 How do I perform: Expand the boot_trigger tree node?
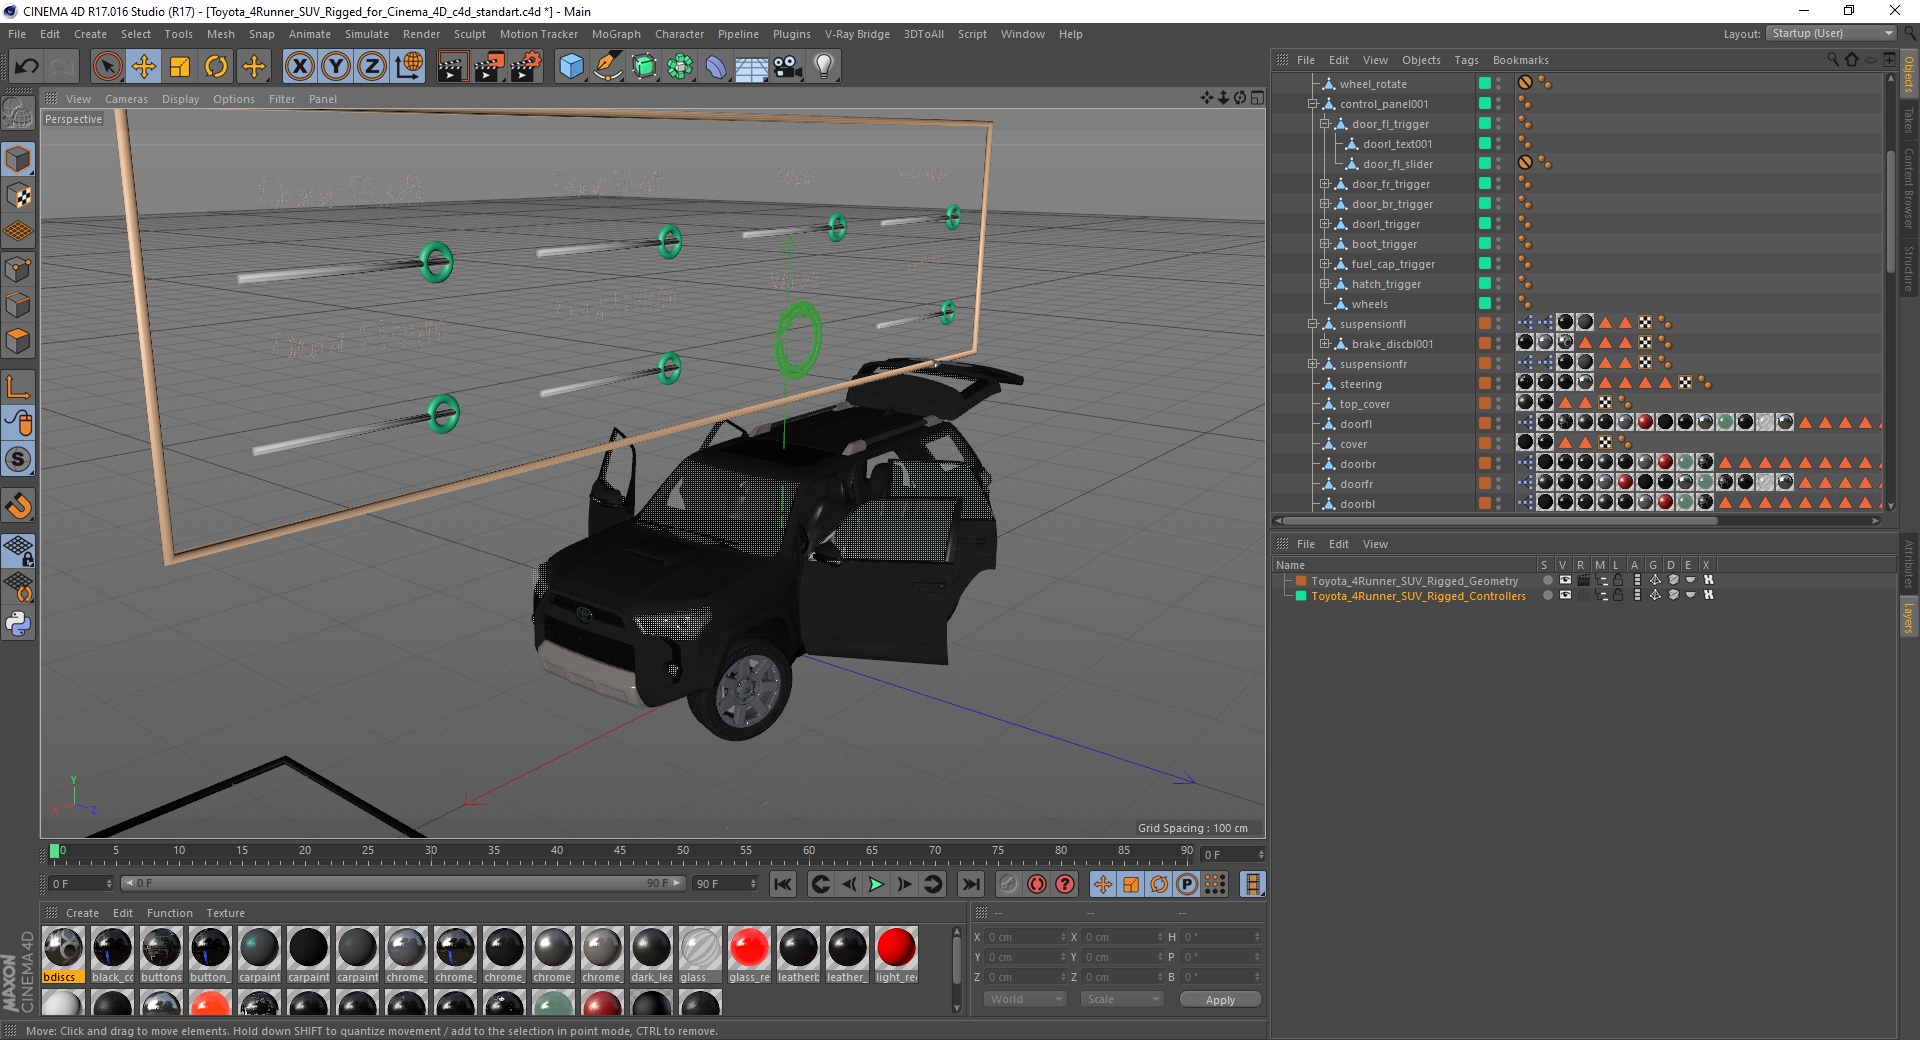click(1324, 244)
